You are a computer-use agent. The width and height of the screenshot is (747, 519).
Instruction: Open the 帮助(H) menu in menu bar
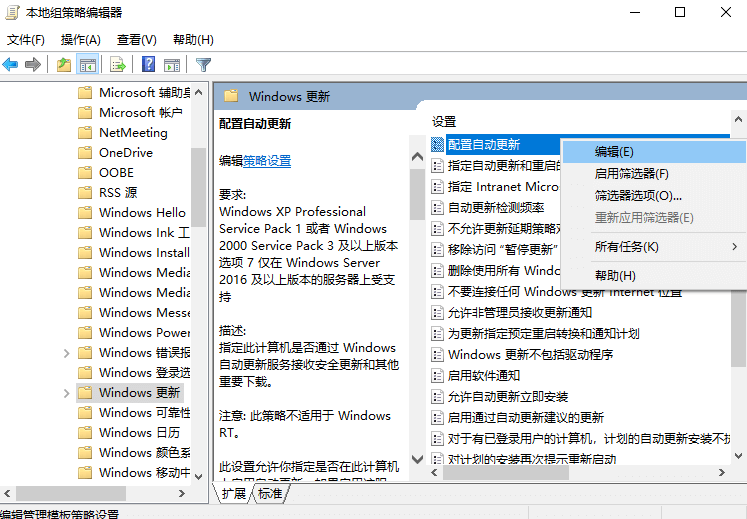point(193,40)
